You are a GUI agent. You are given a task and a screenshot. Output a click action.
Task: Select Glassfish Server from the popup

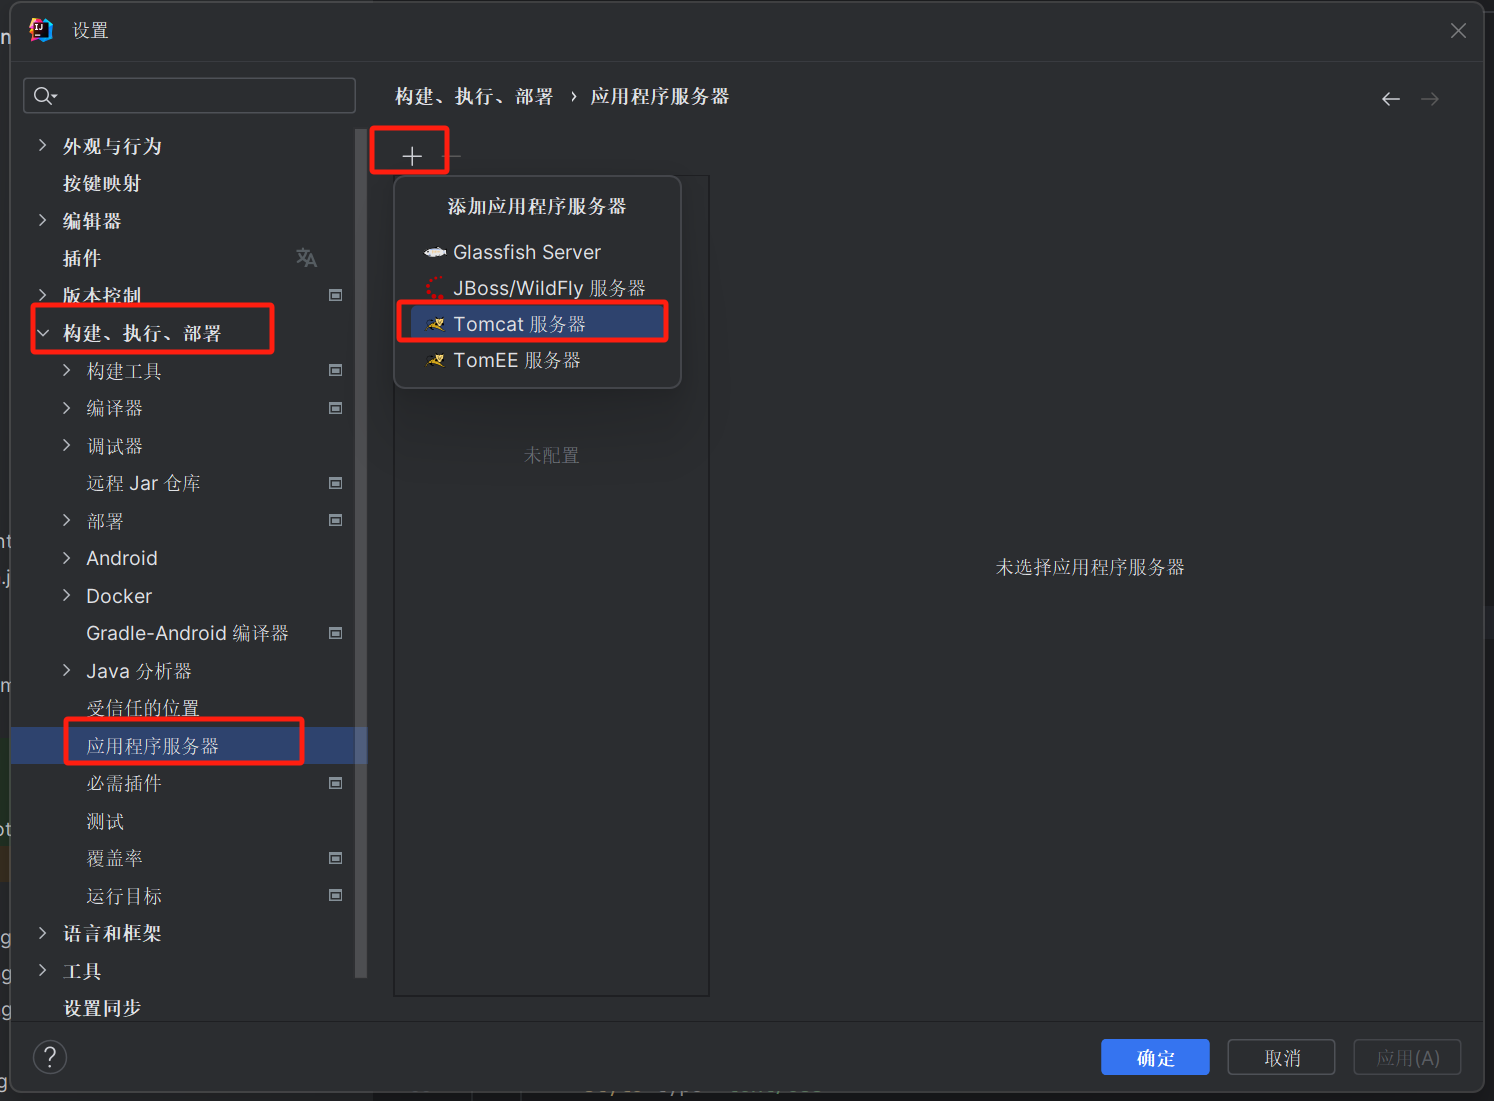pos(538,252)
